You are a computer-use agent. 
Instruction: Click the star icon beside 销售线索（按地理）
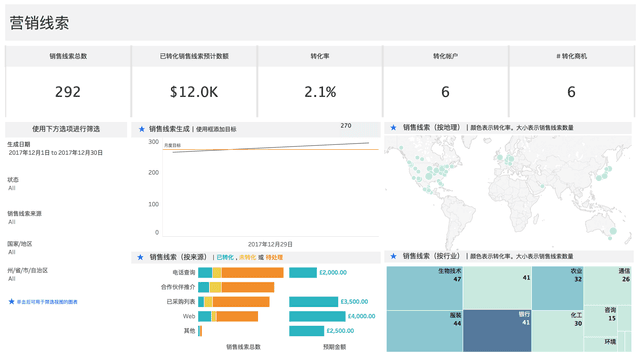pos(393,127)
